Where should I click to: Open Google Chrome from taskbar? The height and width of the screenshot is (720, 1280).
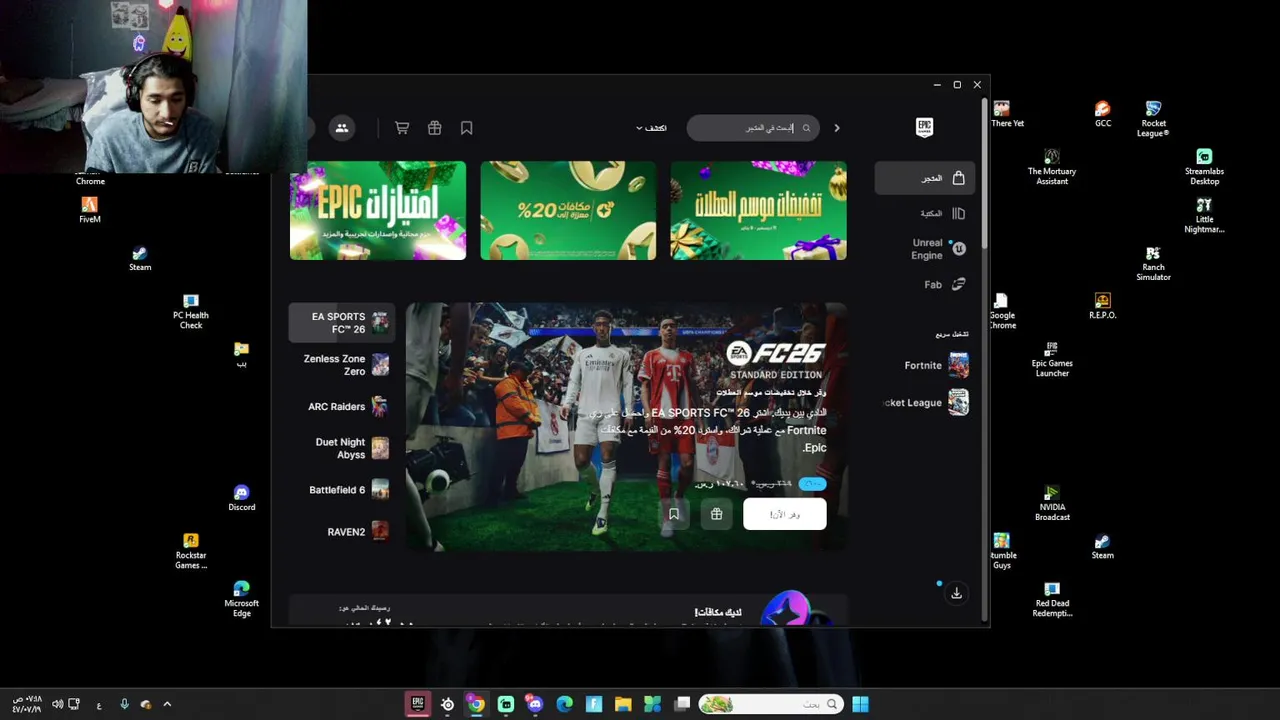click(x=476, y=704)
